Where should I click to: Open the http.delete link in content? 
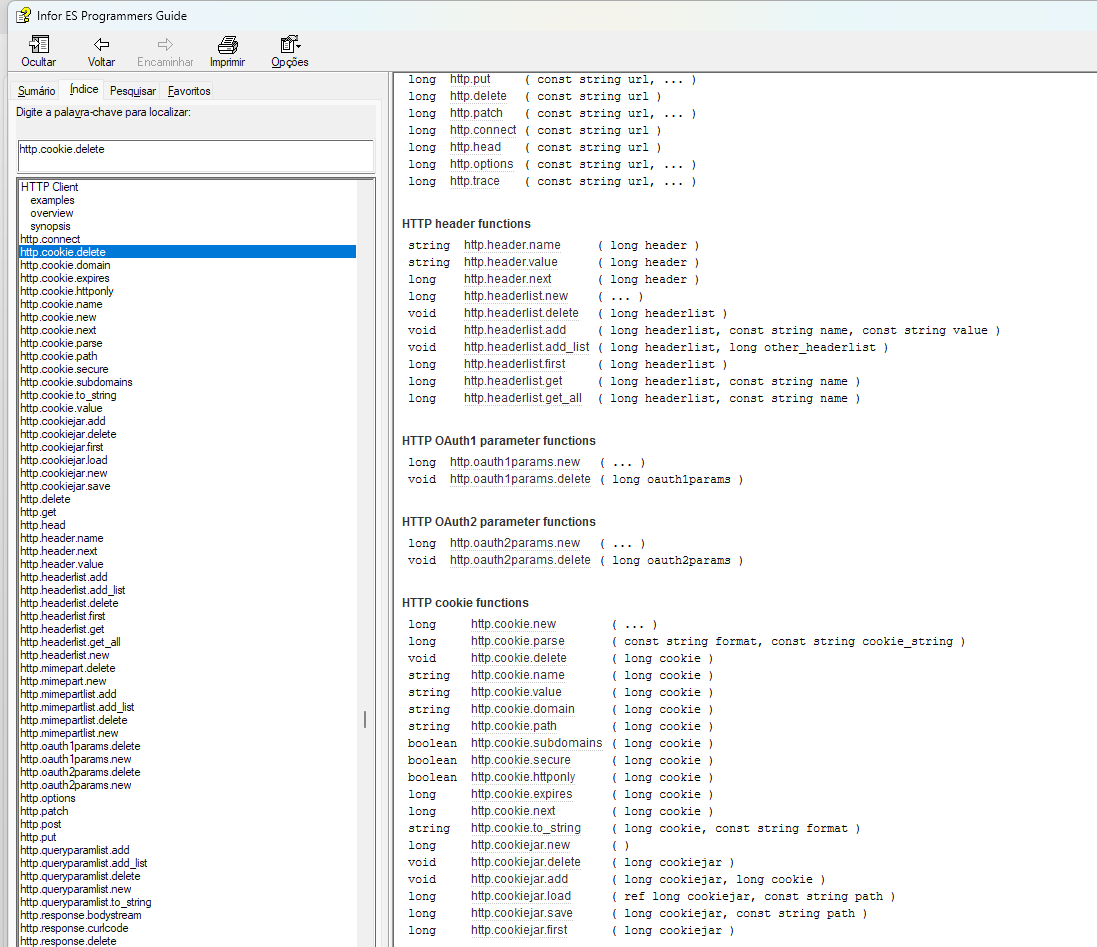(479, 96)
